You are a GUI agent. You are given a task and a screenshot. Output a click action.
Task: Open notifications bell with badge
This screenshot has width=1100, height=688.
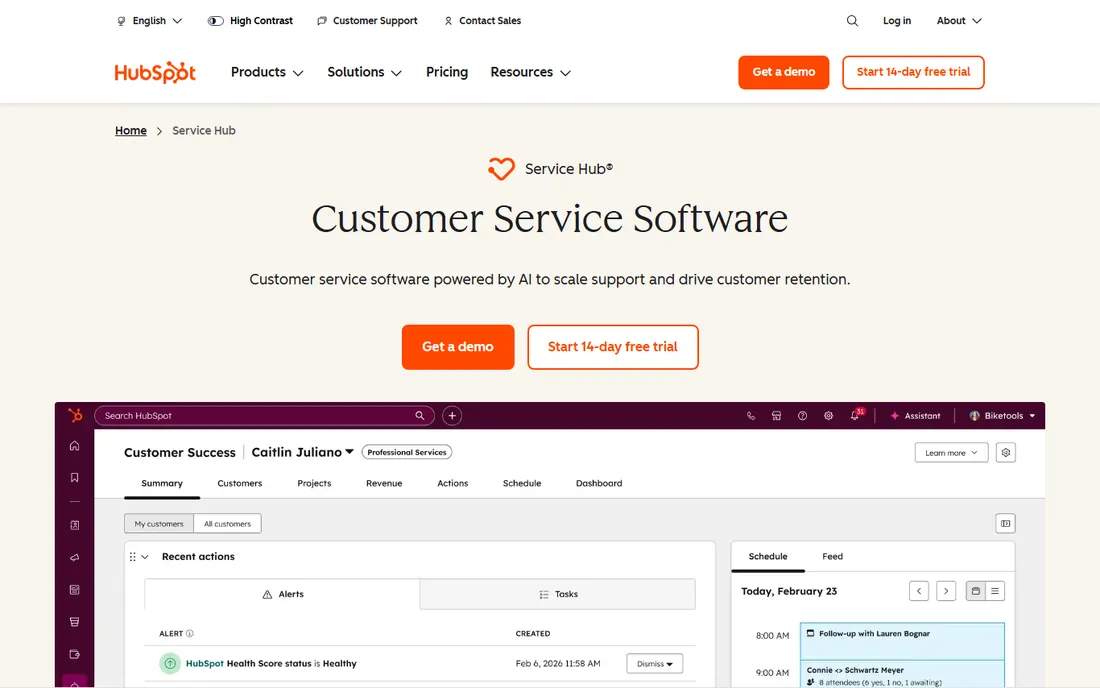[856, 414]
